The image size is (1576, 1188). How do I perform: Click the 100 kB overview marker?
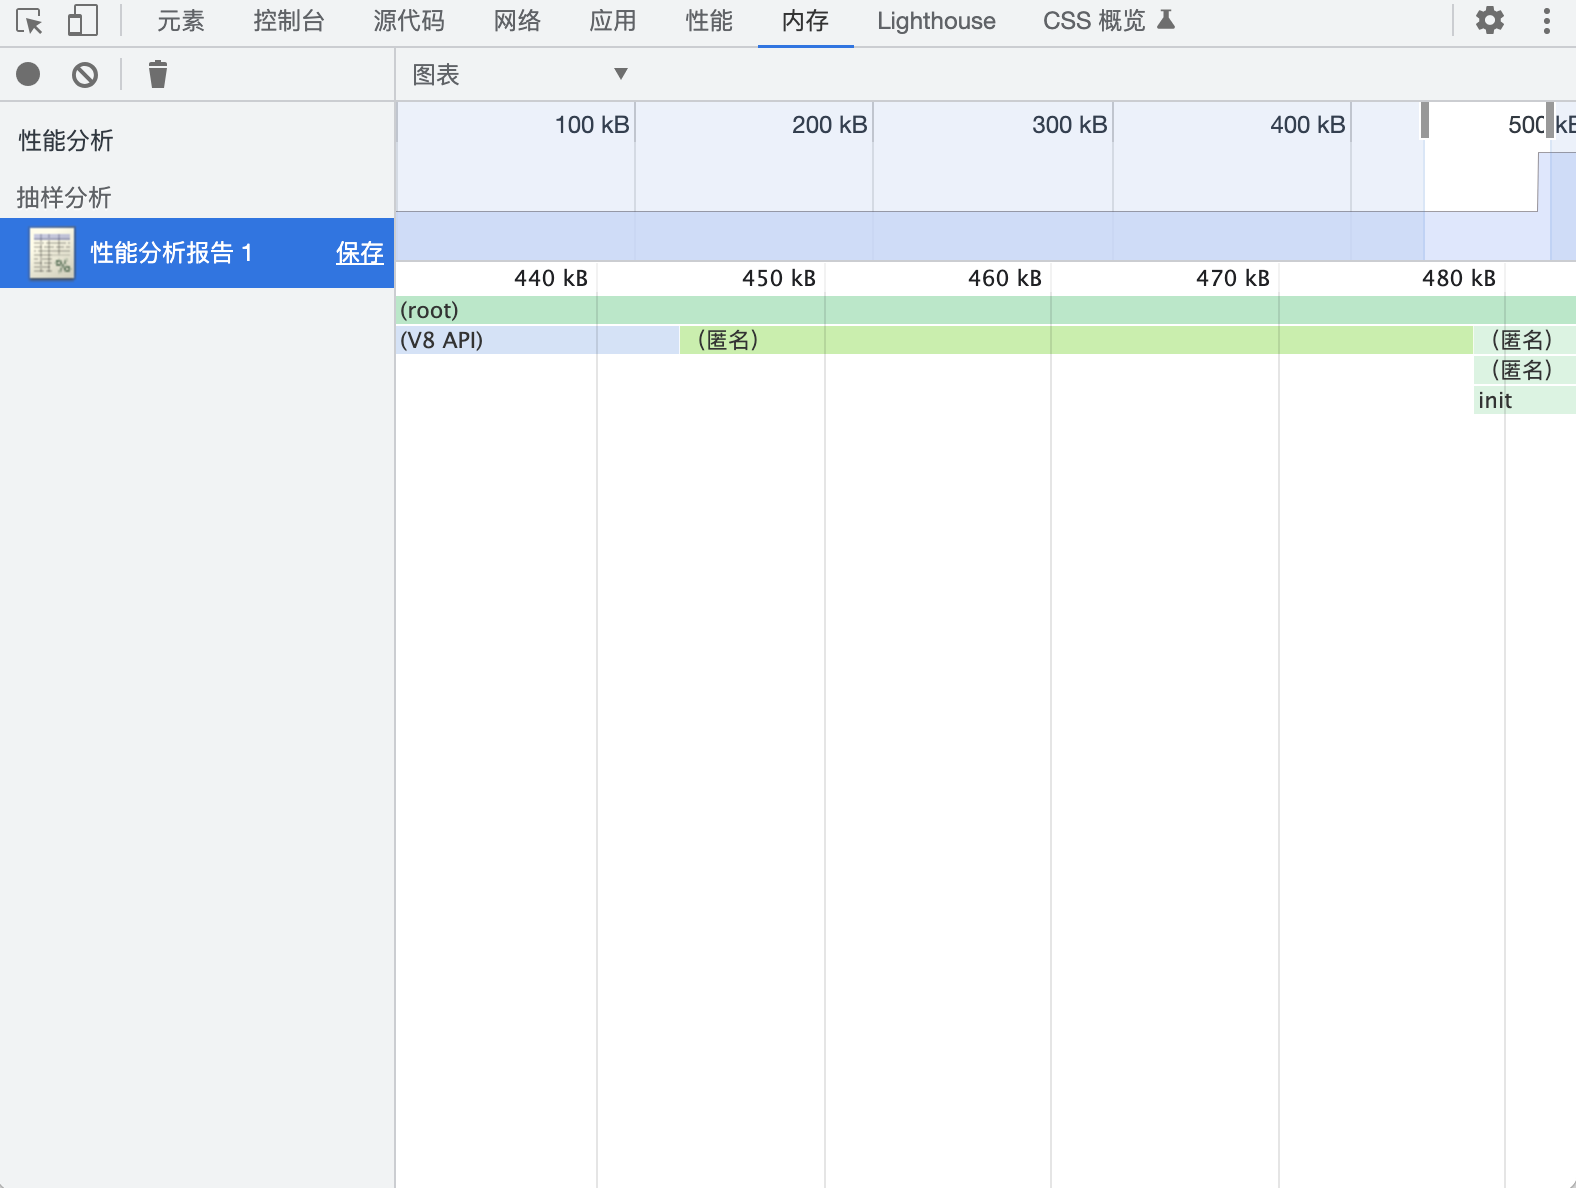click(x=592, y=125)
